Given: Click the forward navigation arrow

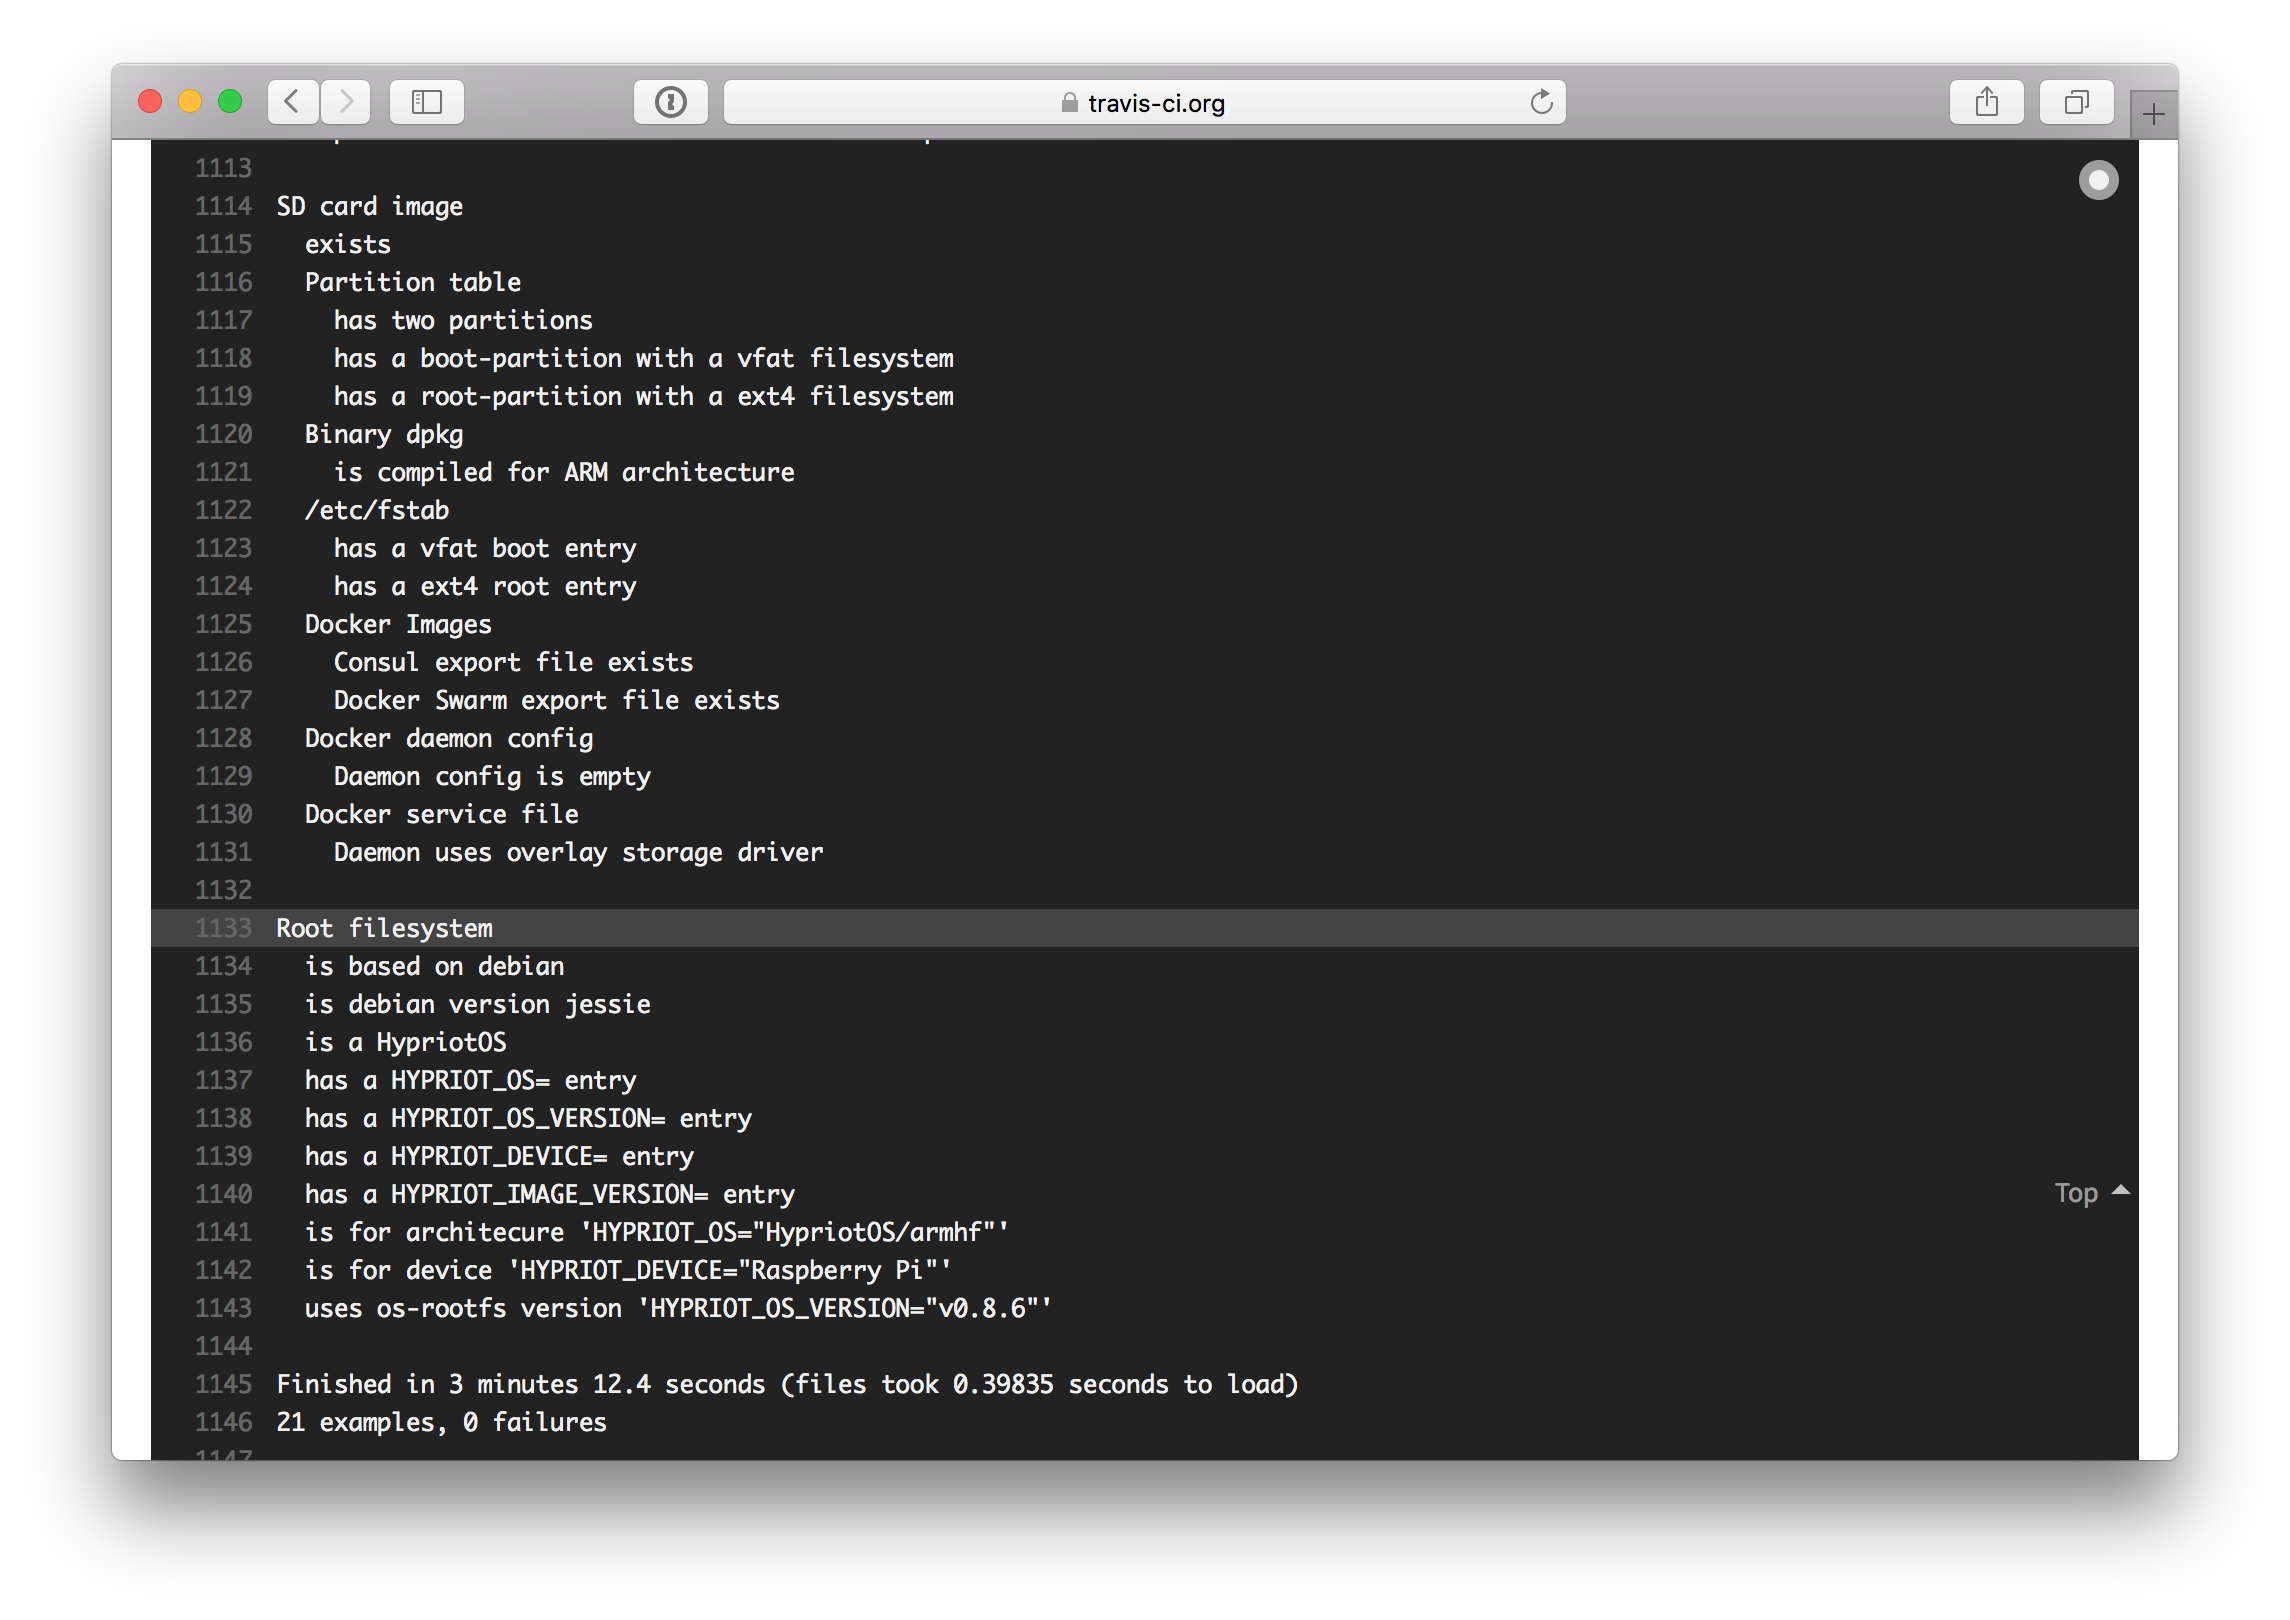Looking at the screenshot, I should [x=345, y=101].
